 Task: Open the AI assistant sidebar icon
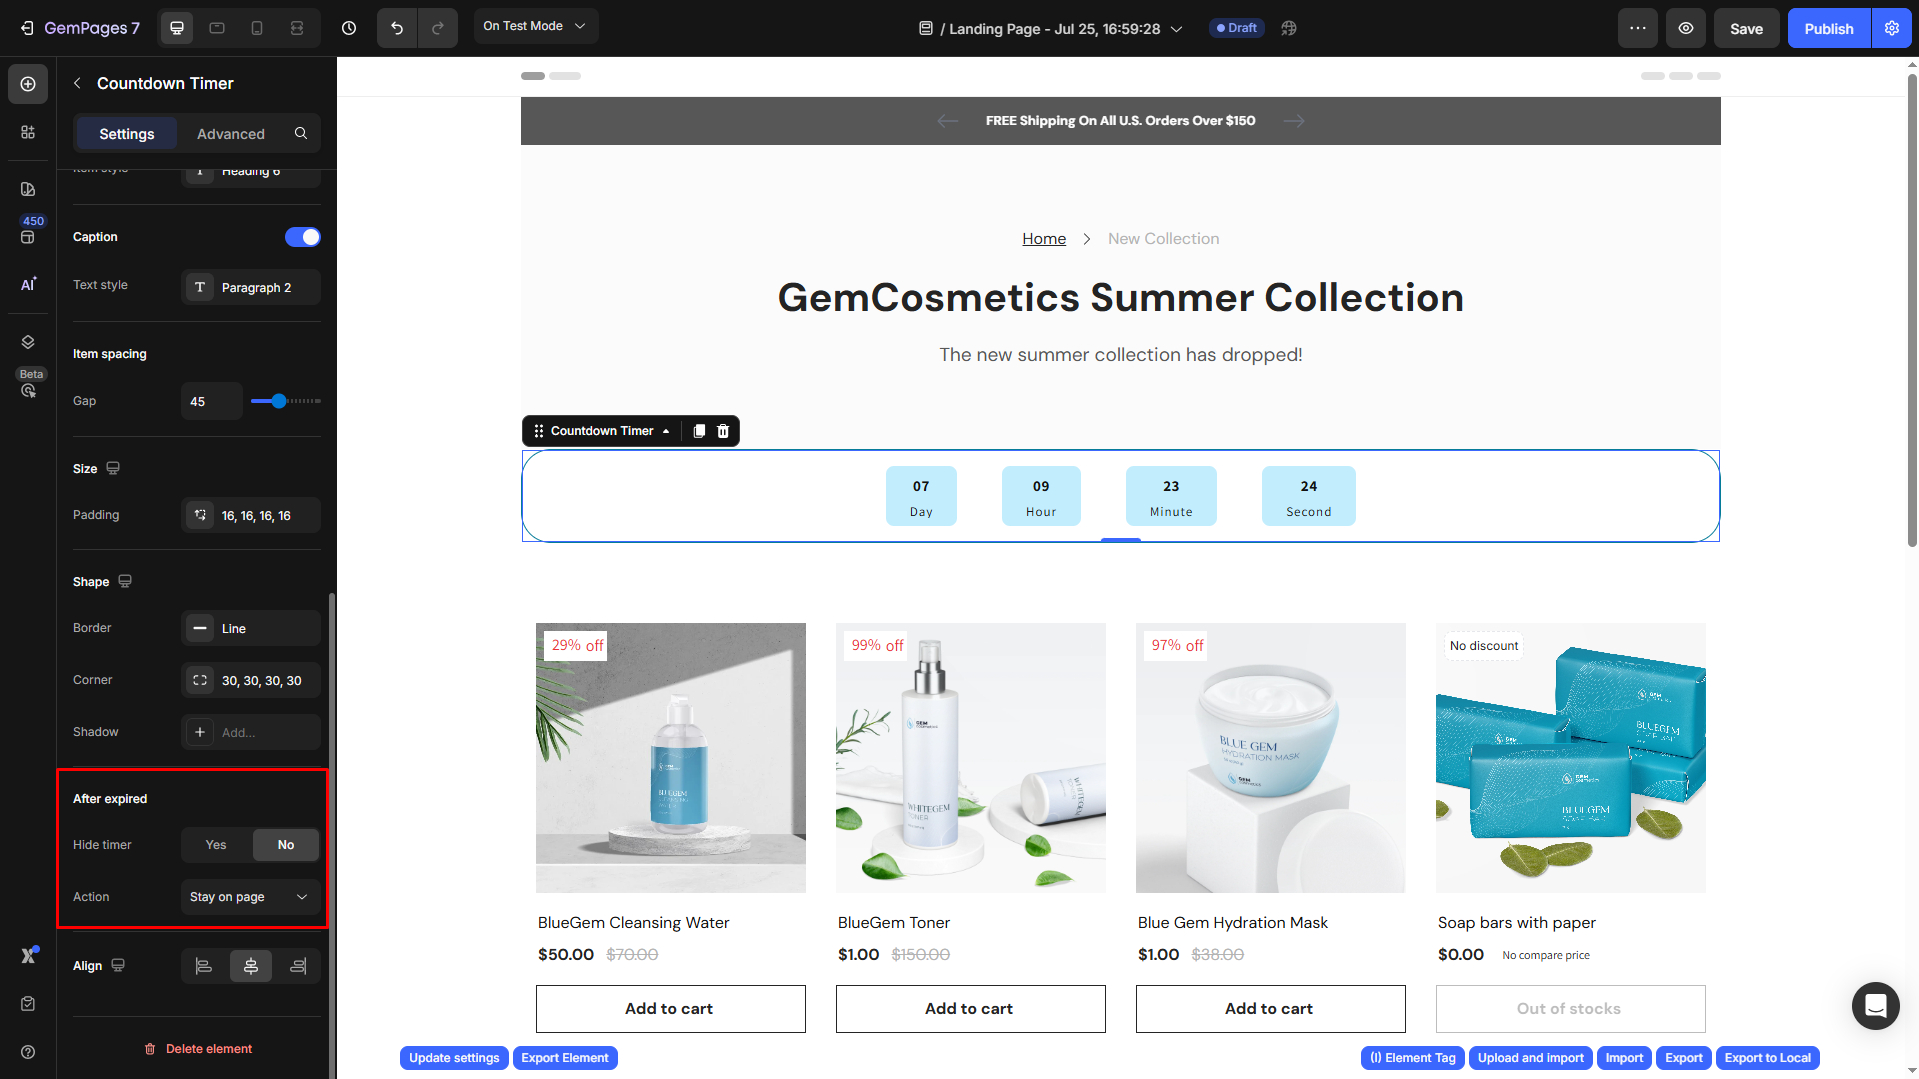(x=28, y=284)
